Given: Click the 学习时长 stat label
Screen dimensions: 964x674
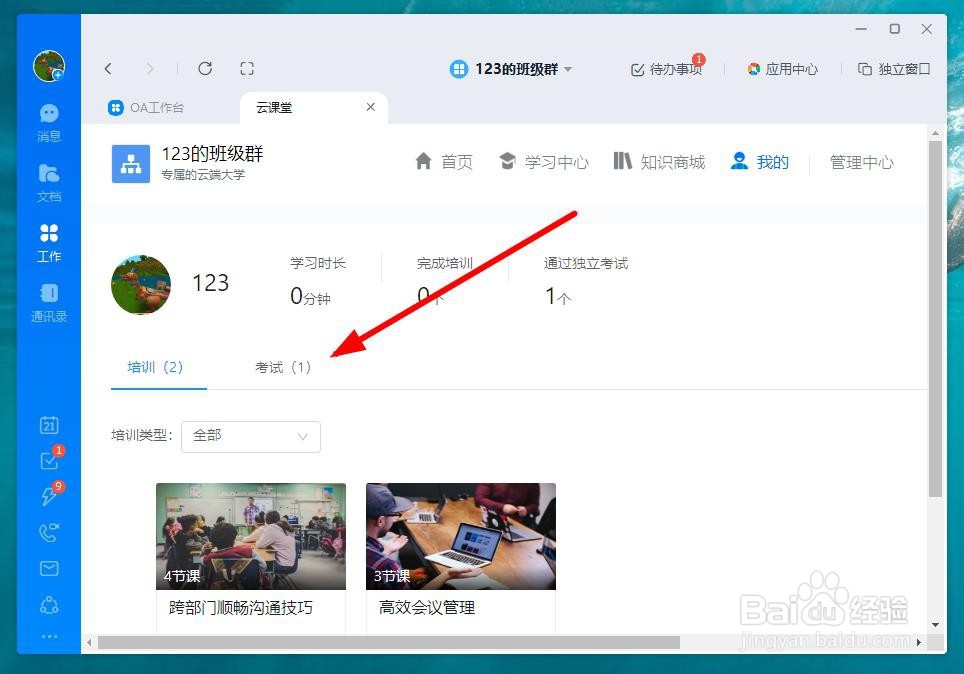Looking at the screenshot, I should [318, 263].
